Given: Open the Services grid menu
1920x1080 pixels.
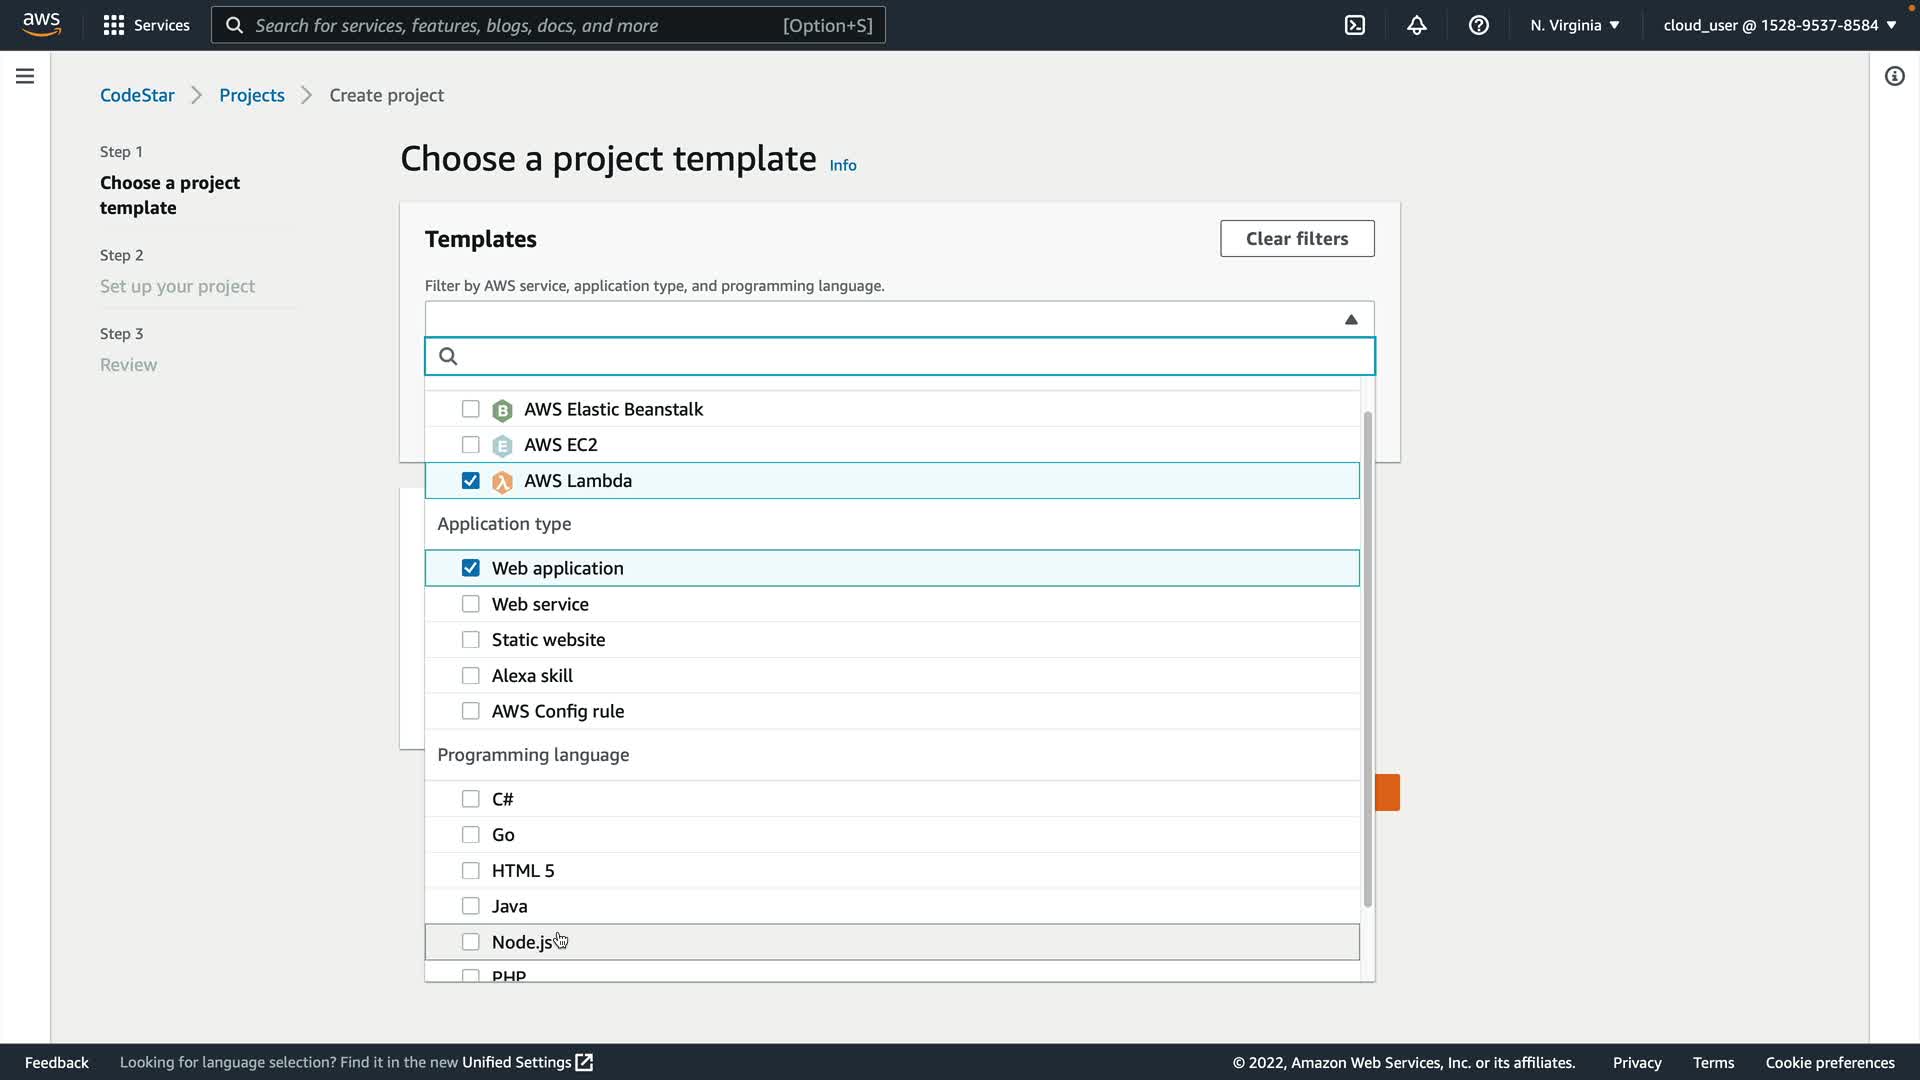Looking at the screenshot, I should tap(114, 25).
